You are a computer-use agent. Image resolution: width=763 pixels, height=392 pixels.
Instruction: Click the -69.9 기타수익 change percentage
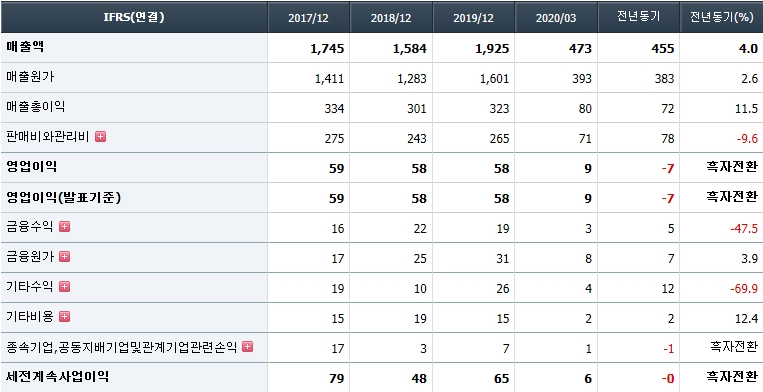(744, 289)
